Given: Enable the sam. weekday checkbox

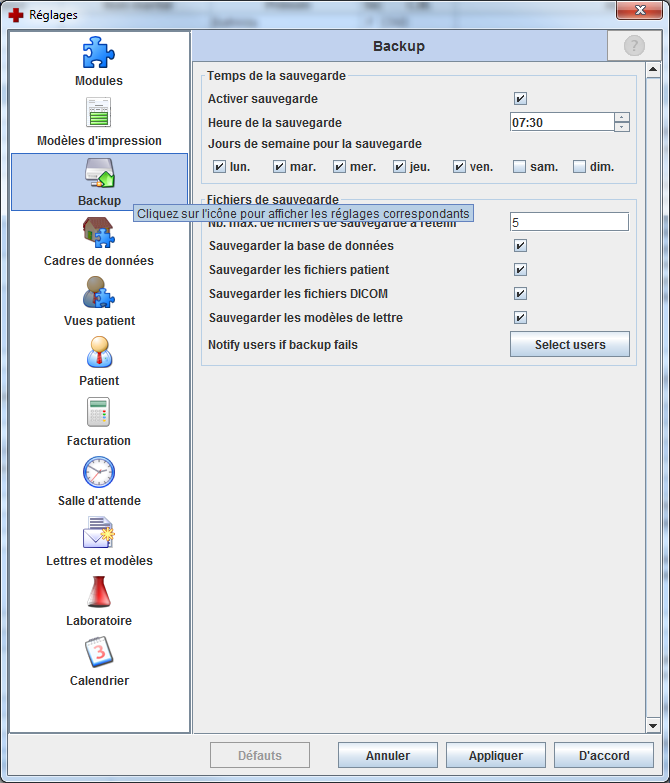Looking at the screenshot, I should [x=520, y=167].
